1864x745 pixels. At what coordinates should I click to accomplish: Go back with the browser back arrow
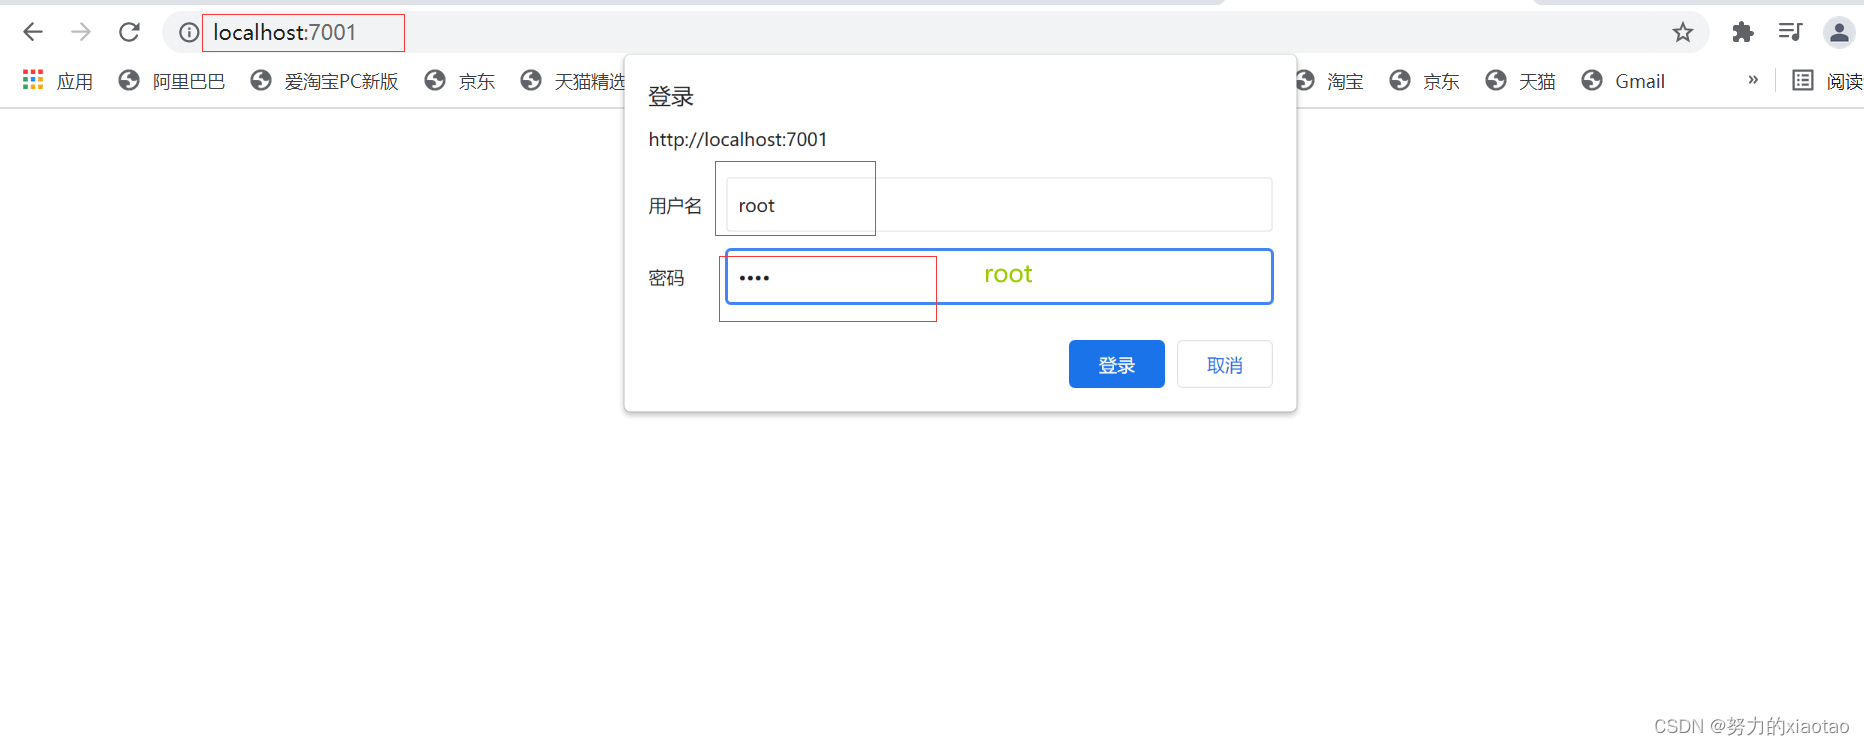coord(33,32)
